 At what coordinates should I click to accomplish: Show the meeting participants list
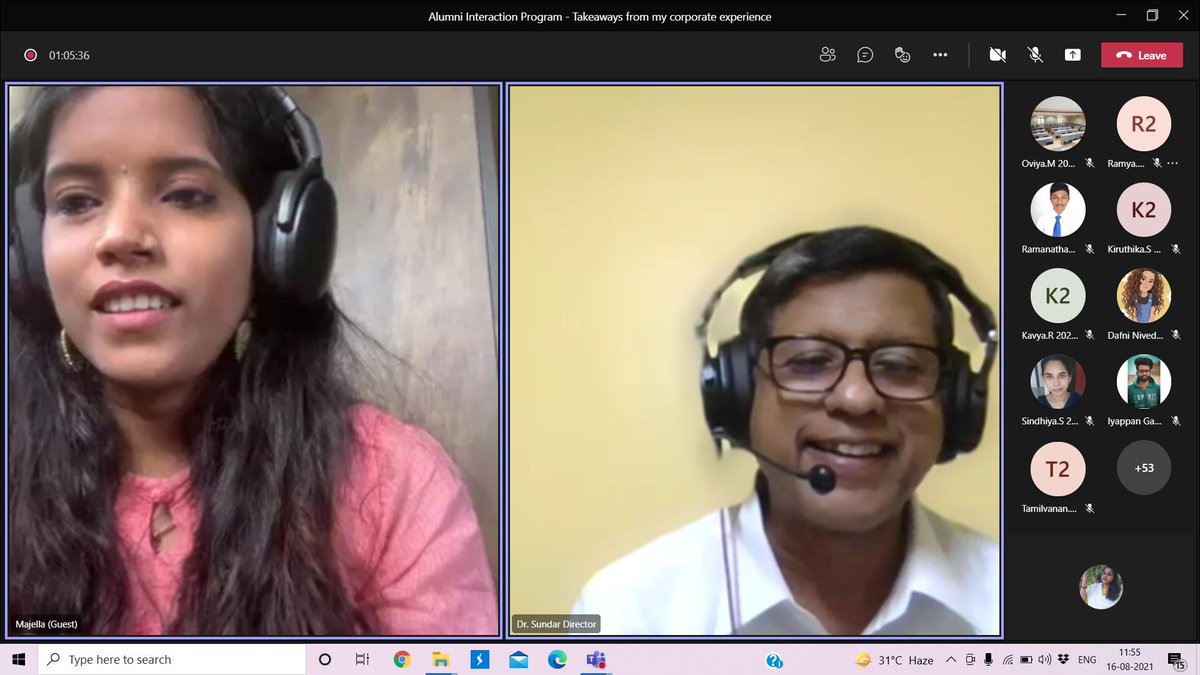click(827, 55)
